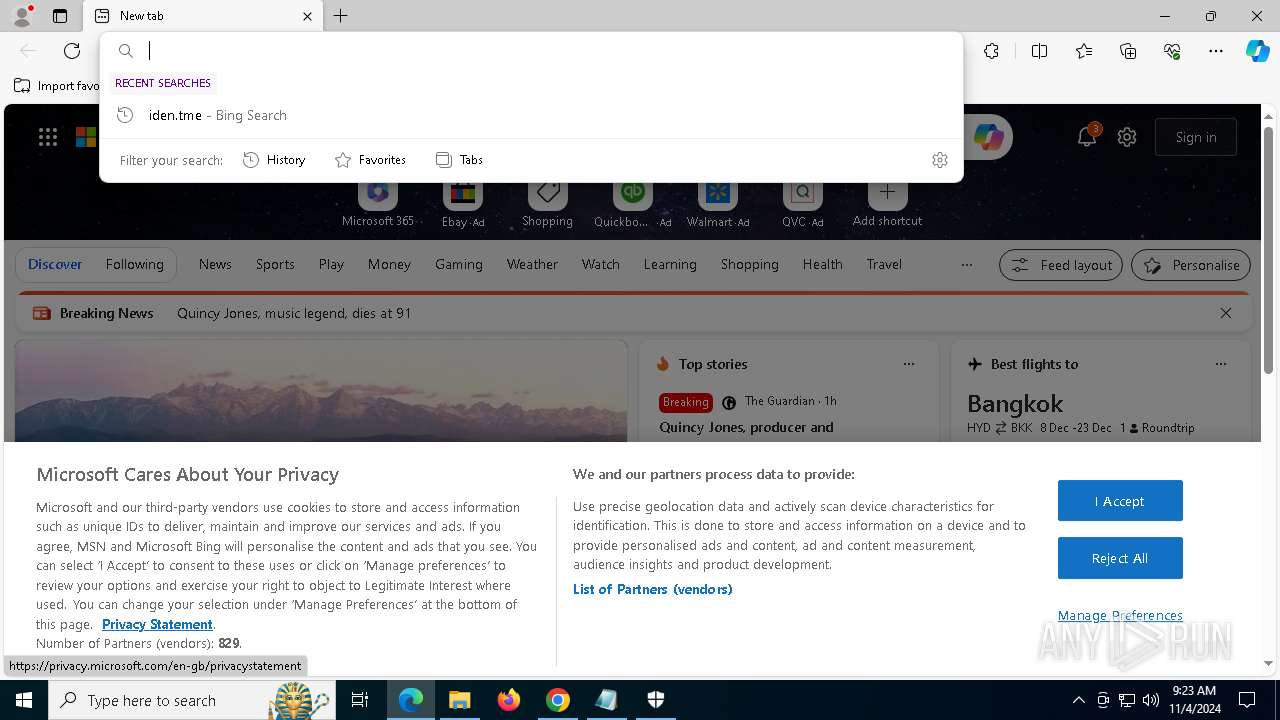Viewport: 1280px width, 720px height.
Task: Open the Health category
Action: [x=822, y=264]
